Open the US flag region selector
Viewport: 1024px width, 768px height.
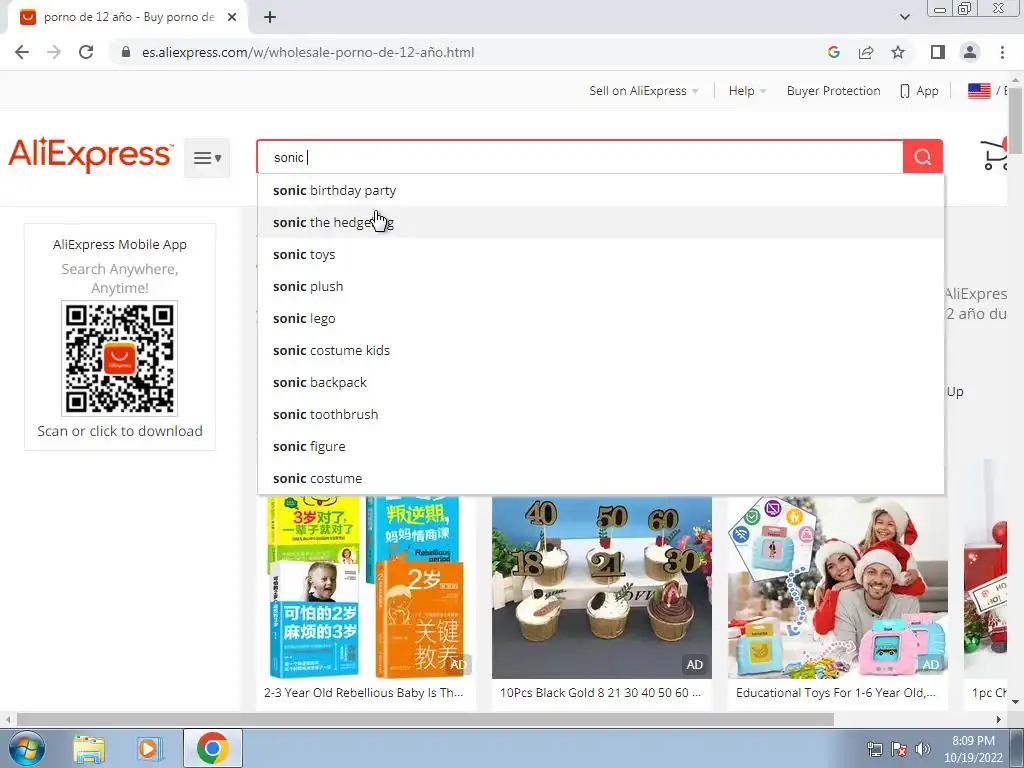coord(979,91)
